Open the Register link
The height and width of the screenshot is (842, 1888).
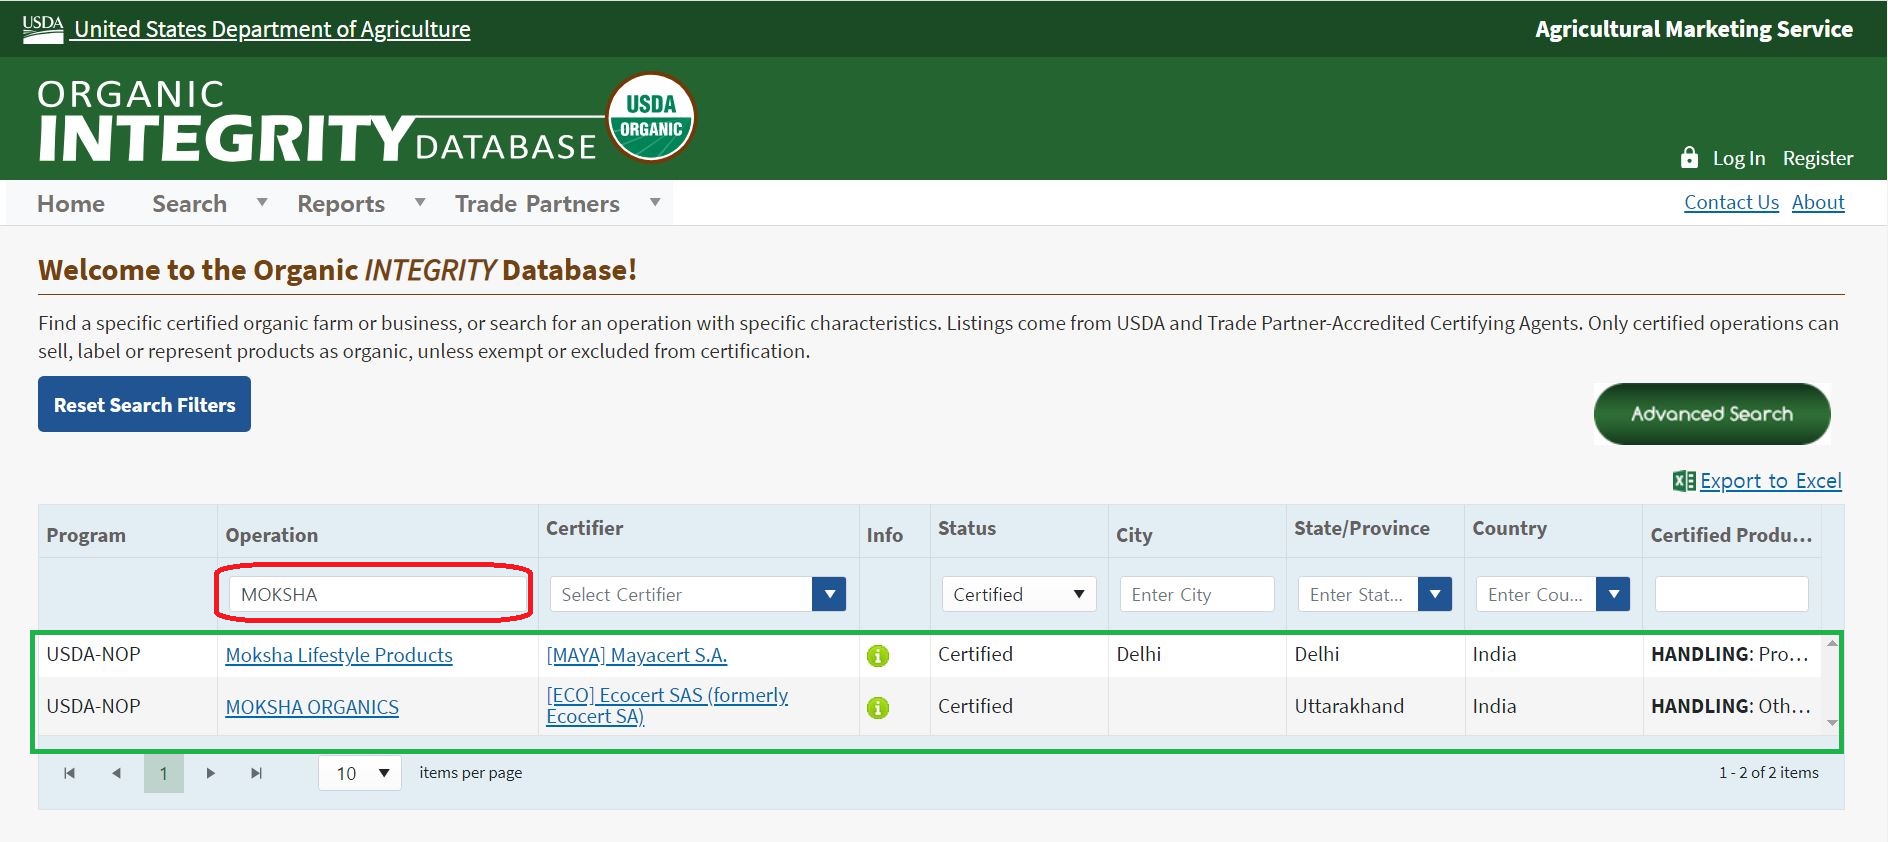(x=1818, y=158)
